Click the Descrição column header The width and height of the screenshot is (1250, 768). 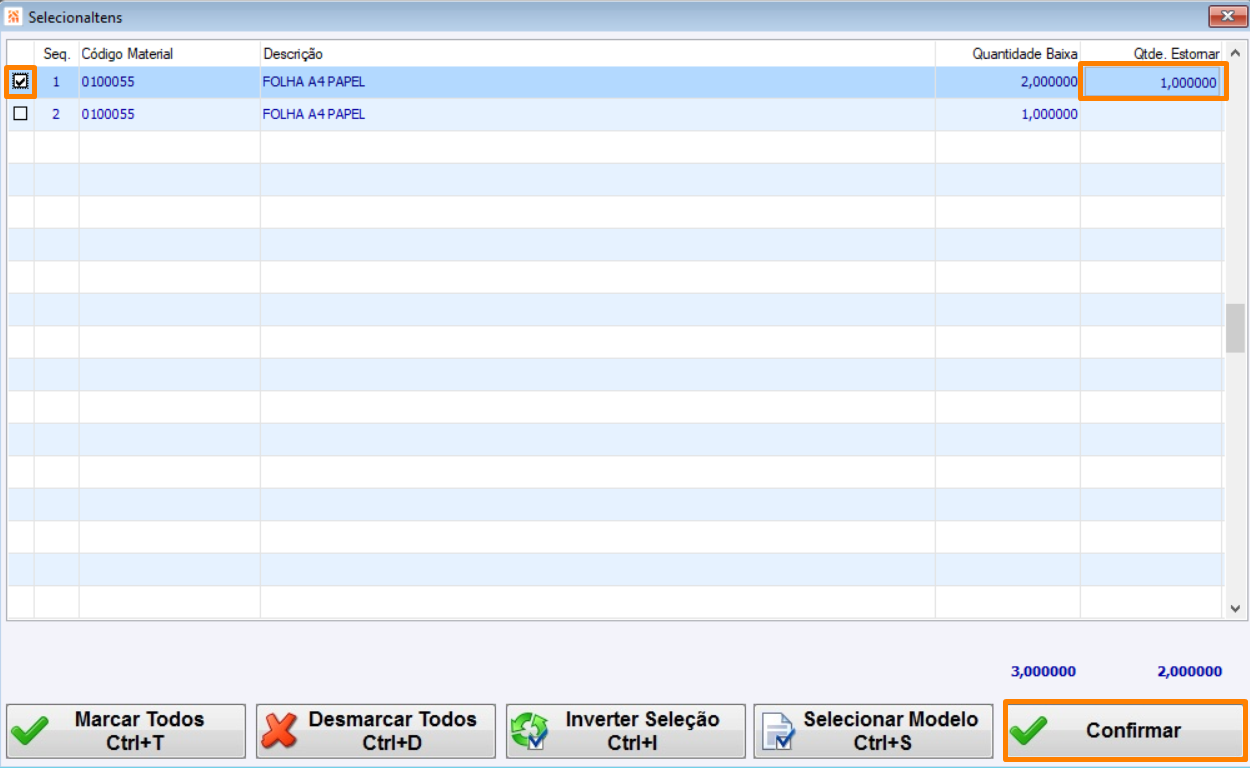(x=598, y=54)
